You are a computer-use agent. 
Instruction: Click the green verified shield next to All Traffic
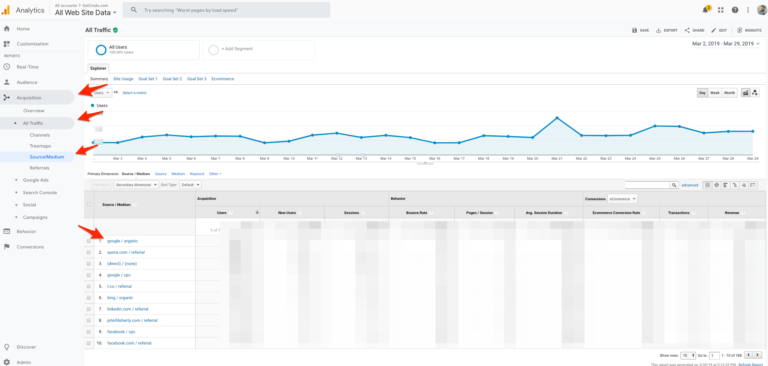point(116,30)
